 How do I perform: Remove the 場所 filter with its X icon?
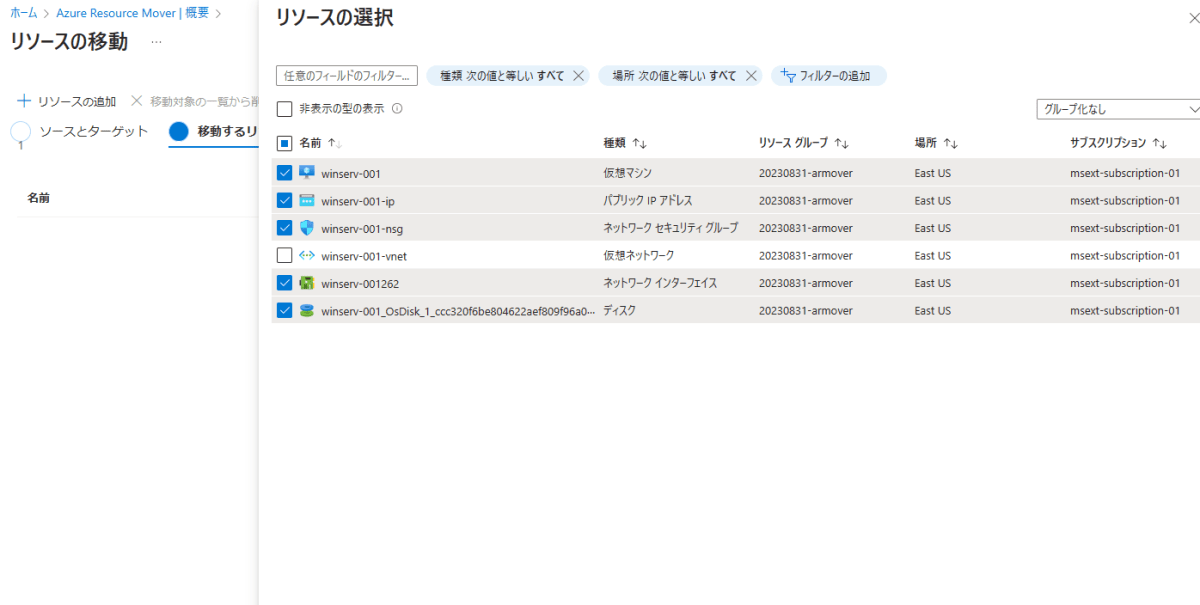[751, 76]
